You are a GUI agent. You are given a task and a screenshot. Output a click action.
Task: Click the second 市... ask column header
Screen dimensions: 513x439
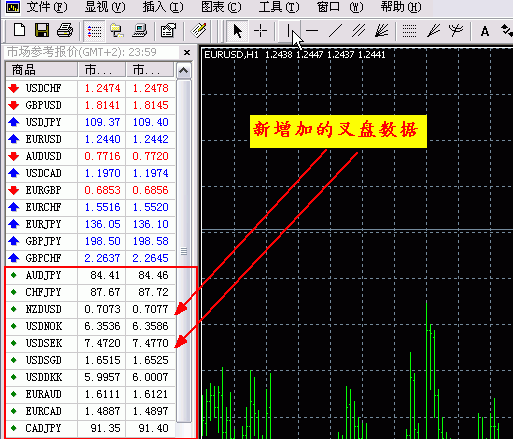tap(150, 70)
